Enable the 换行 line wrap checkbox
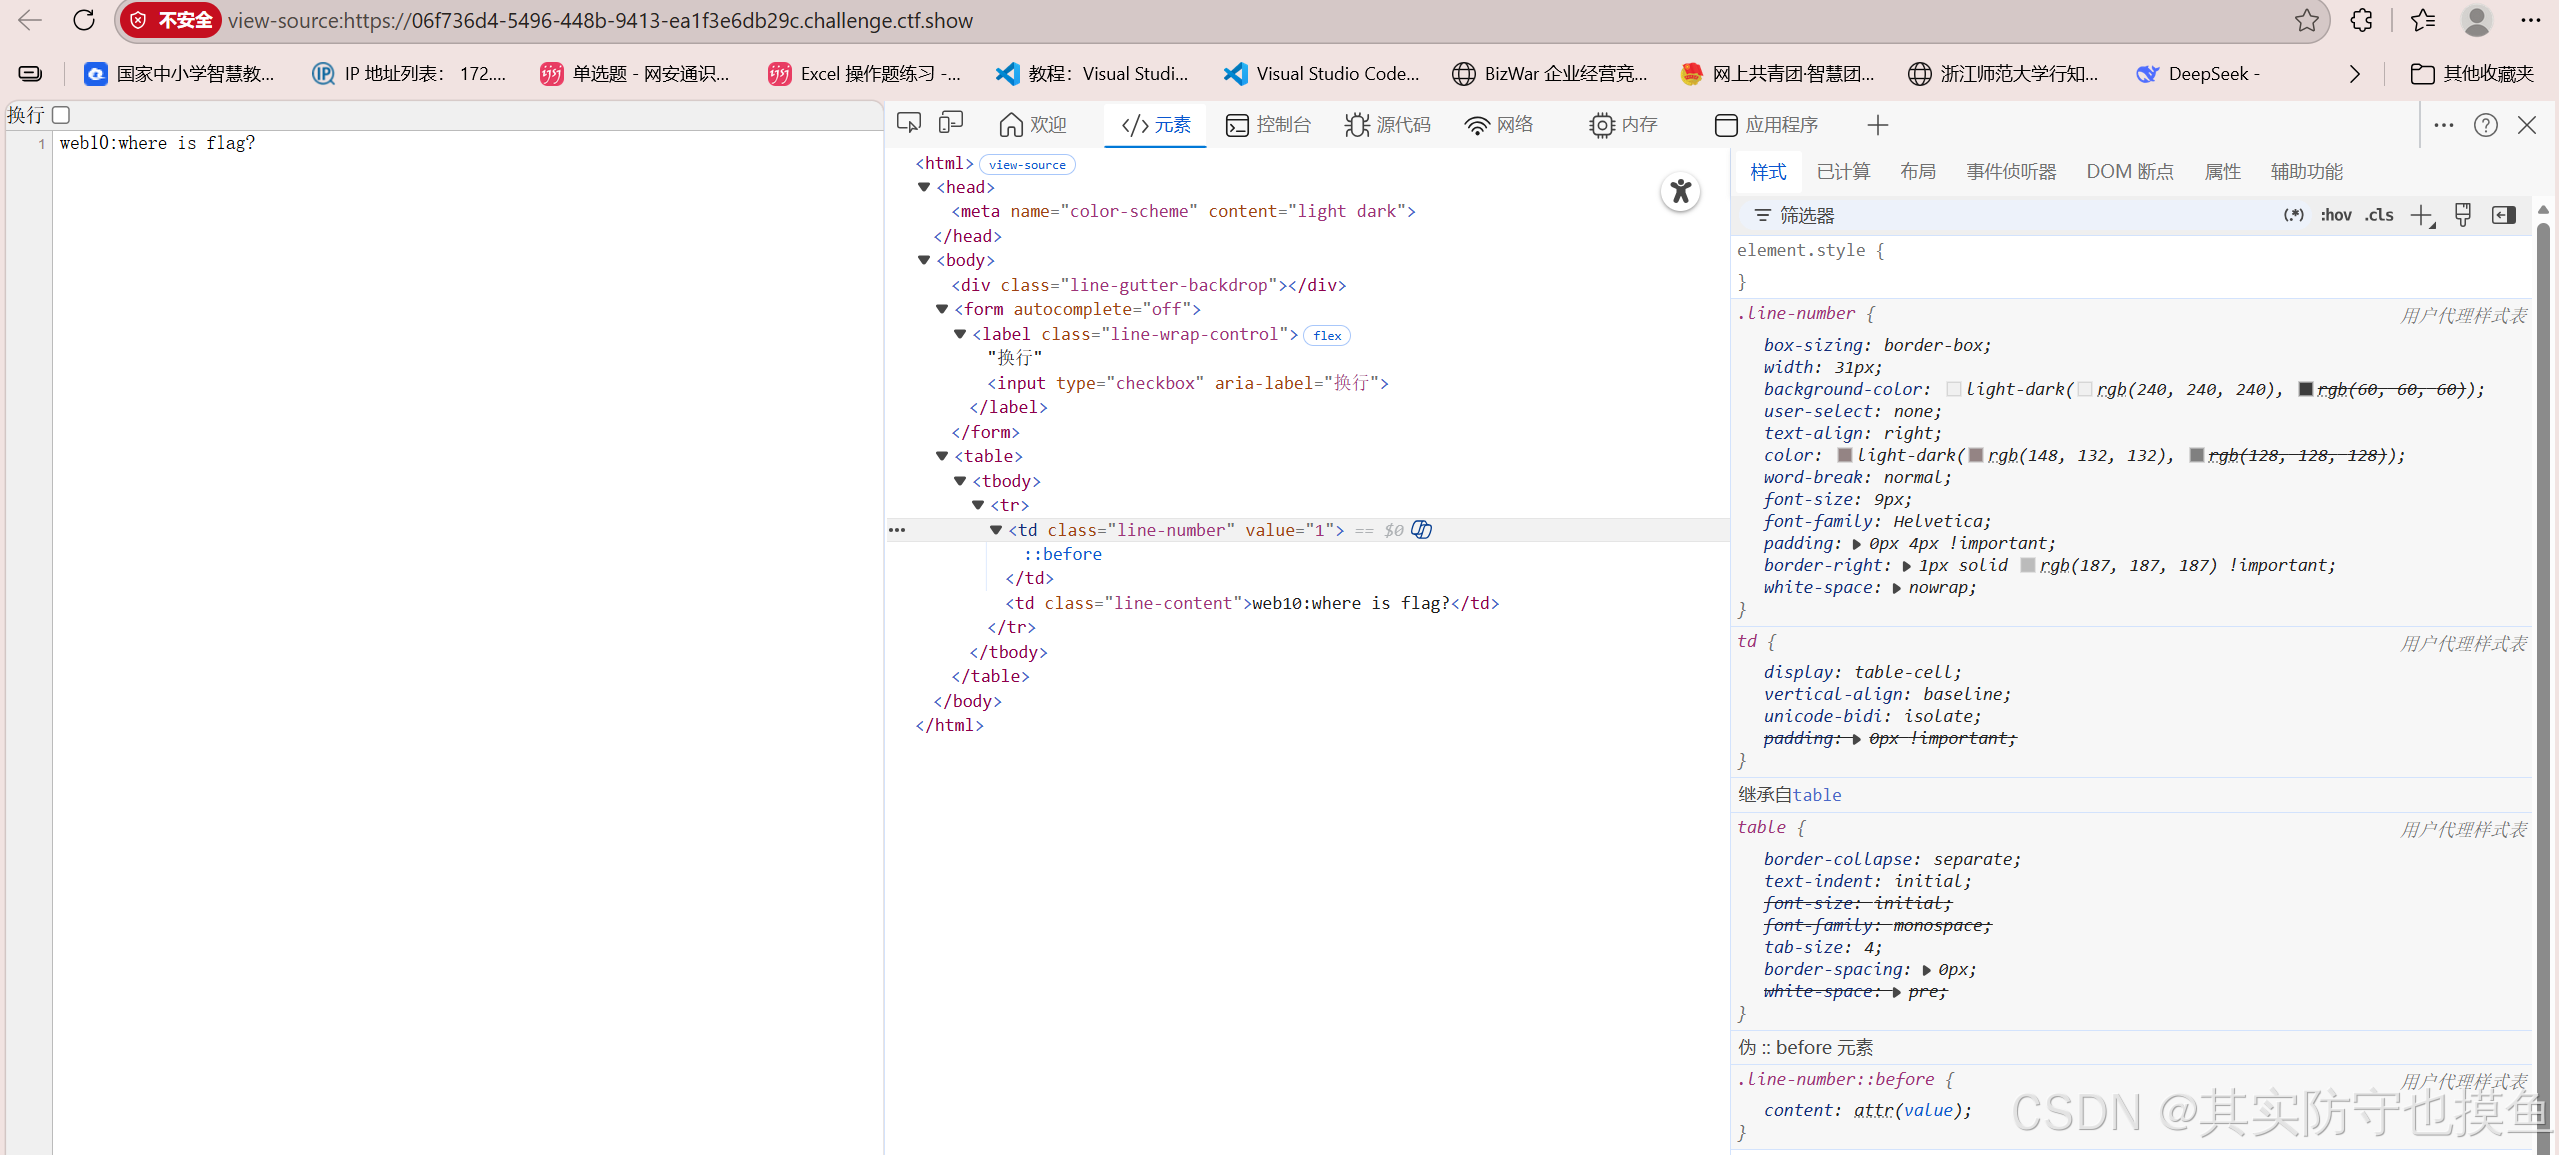Image resolution: width=2559 pixels, height=1155 pixels. [x=61, y=115]
